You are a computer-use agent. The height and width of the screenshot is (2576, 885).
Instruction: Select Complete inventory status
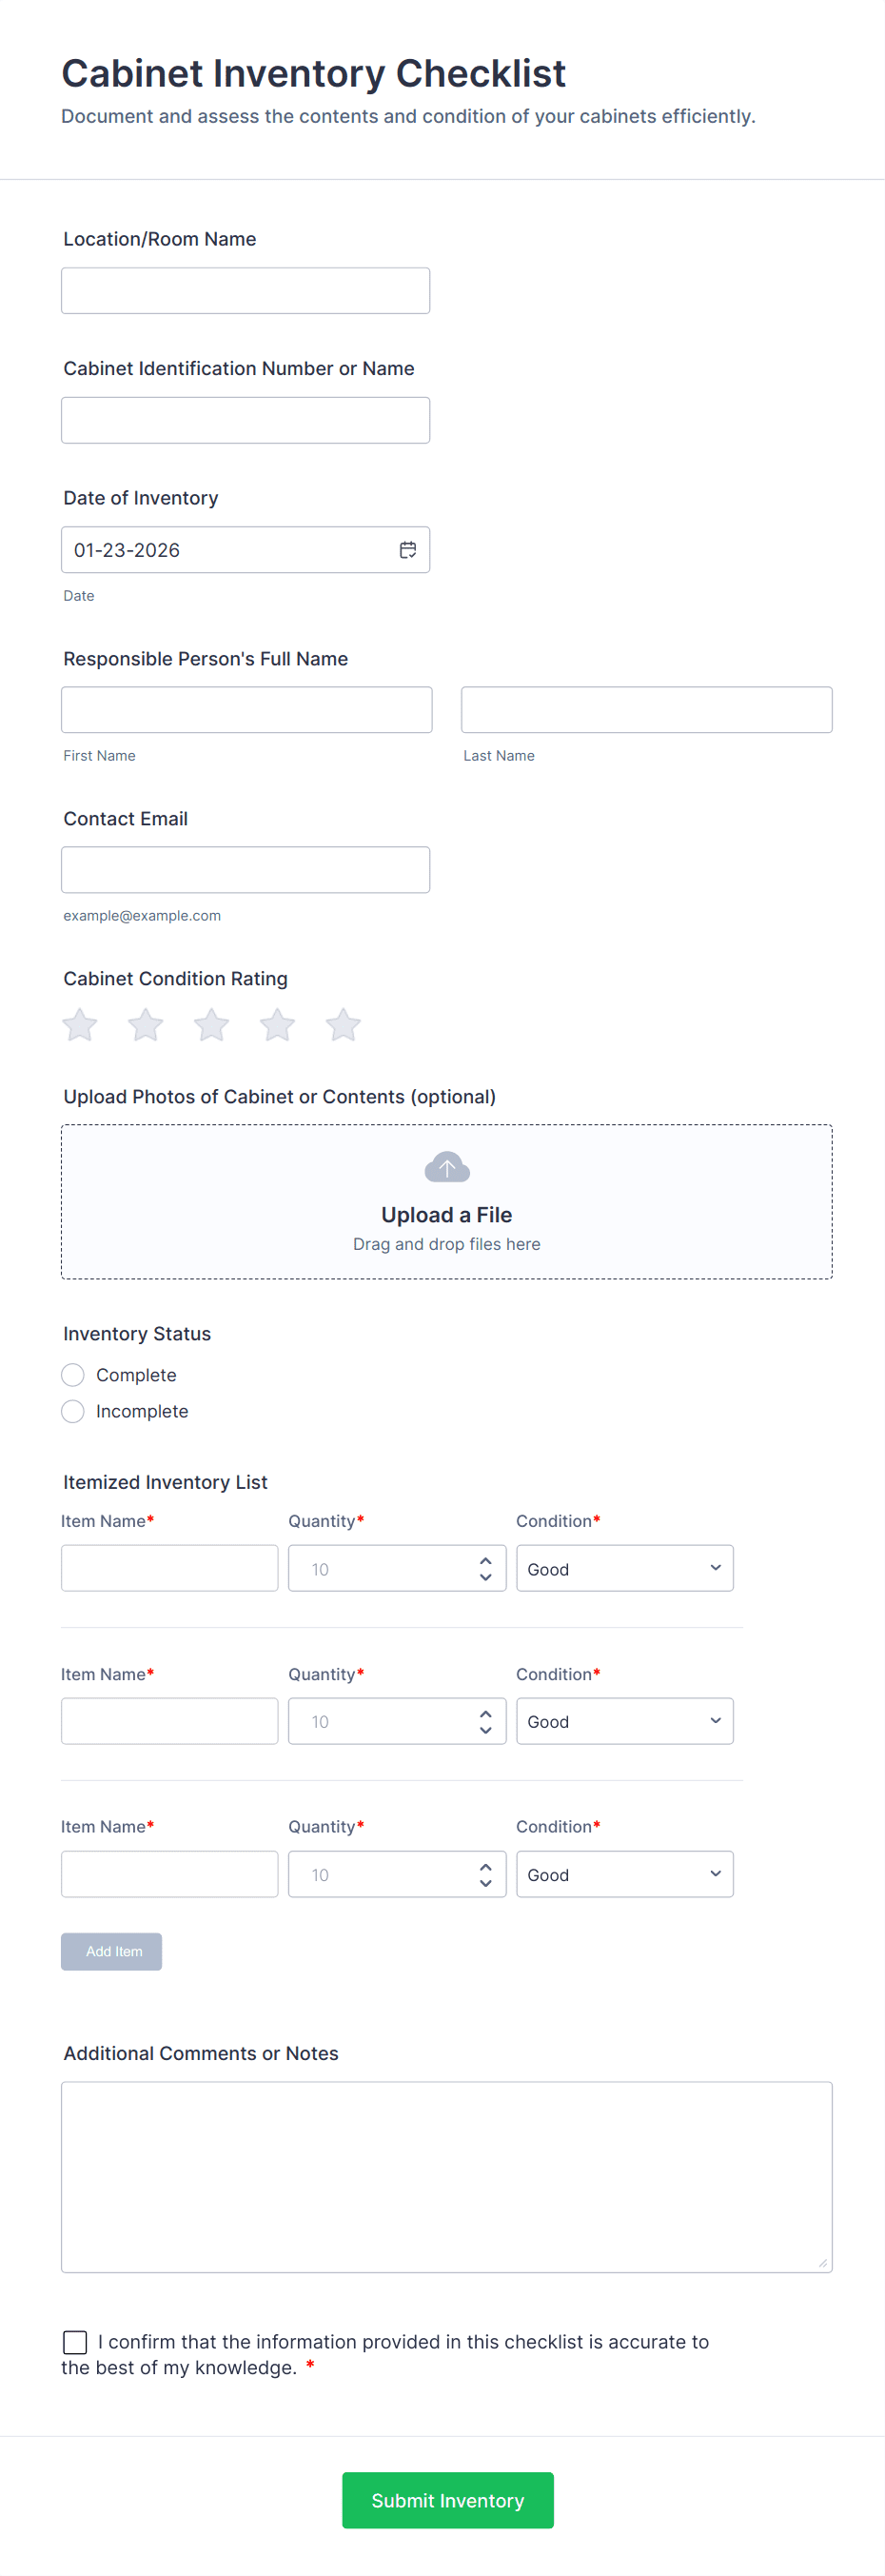(x=73, y=1375)
